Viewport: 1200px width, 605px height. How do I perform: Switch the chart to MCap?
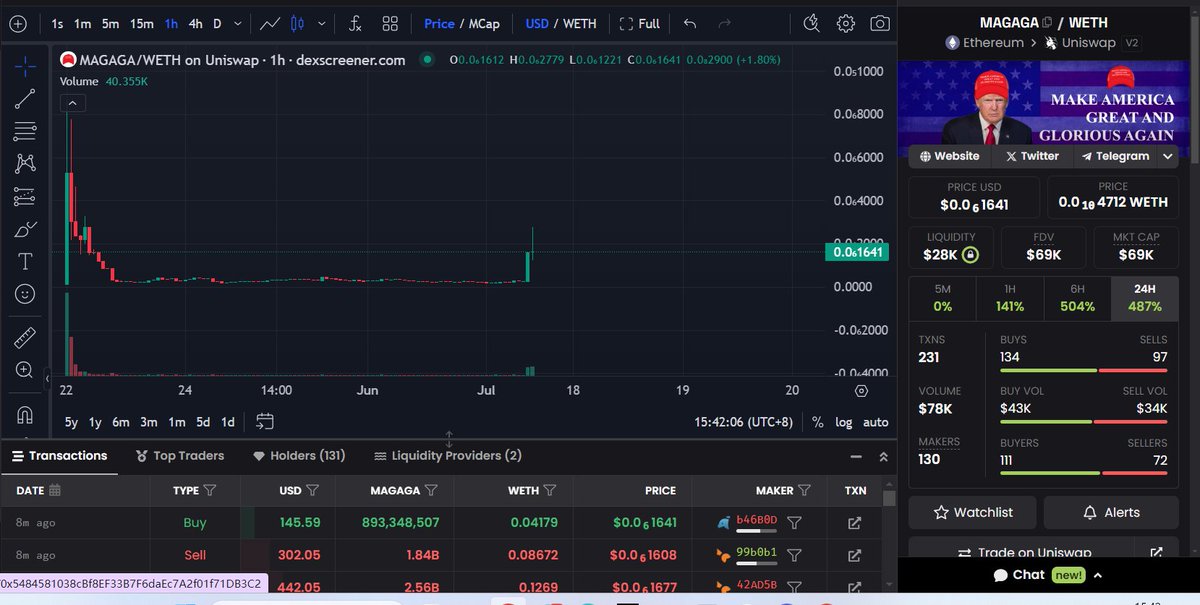click(x=486, y=23)
